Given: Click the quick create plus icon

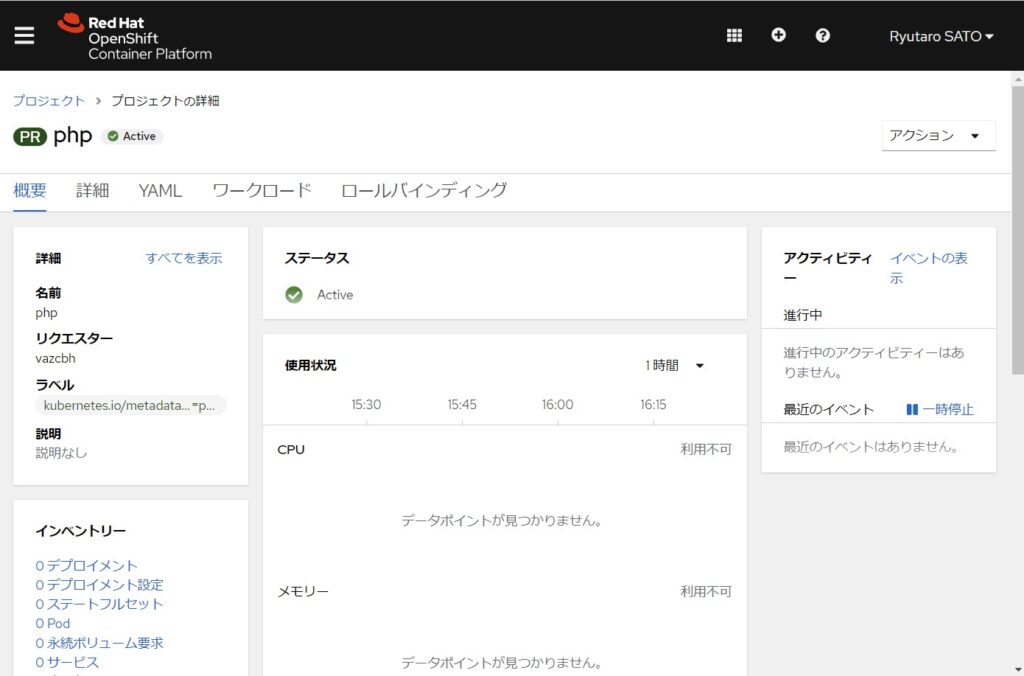Looking at the screenshot, I should point(778,35).
